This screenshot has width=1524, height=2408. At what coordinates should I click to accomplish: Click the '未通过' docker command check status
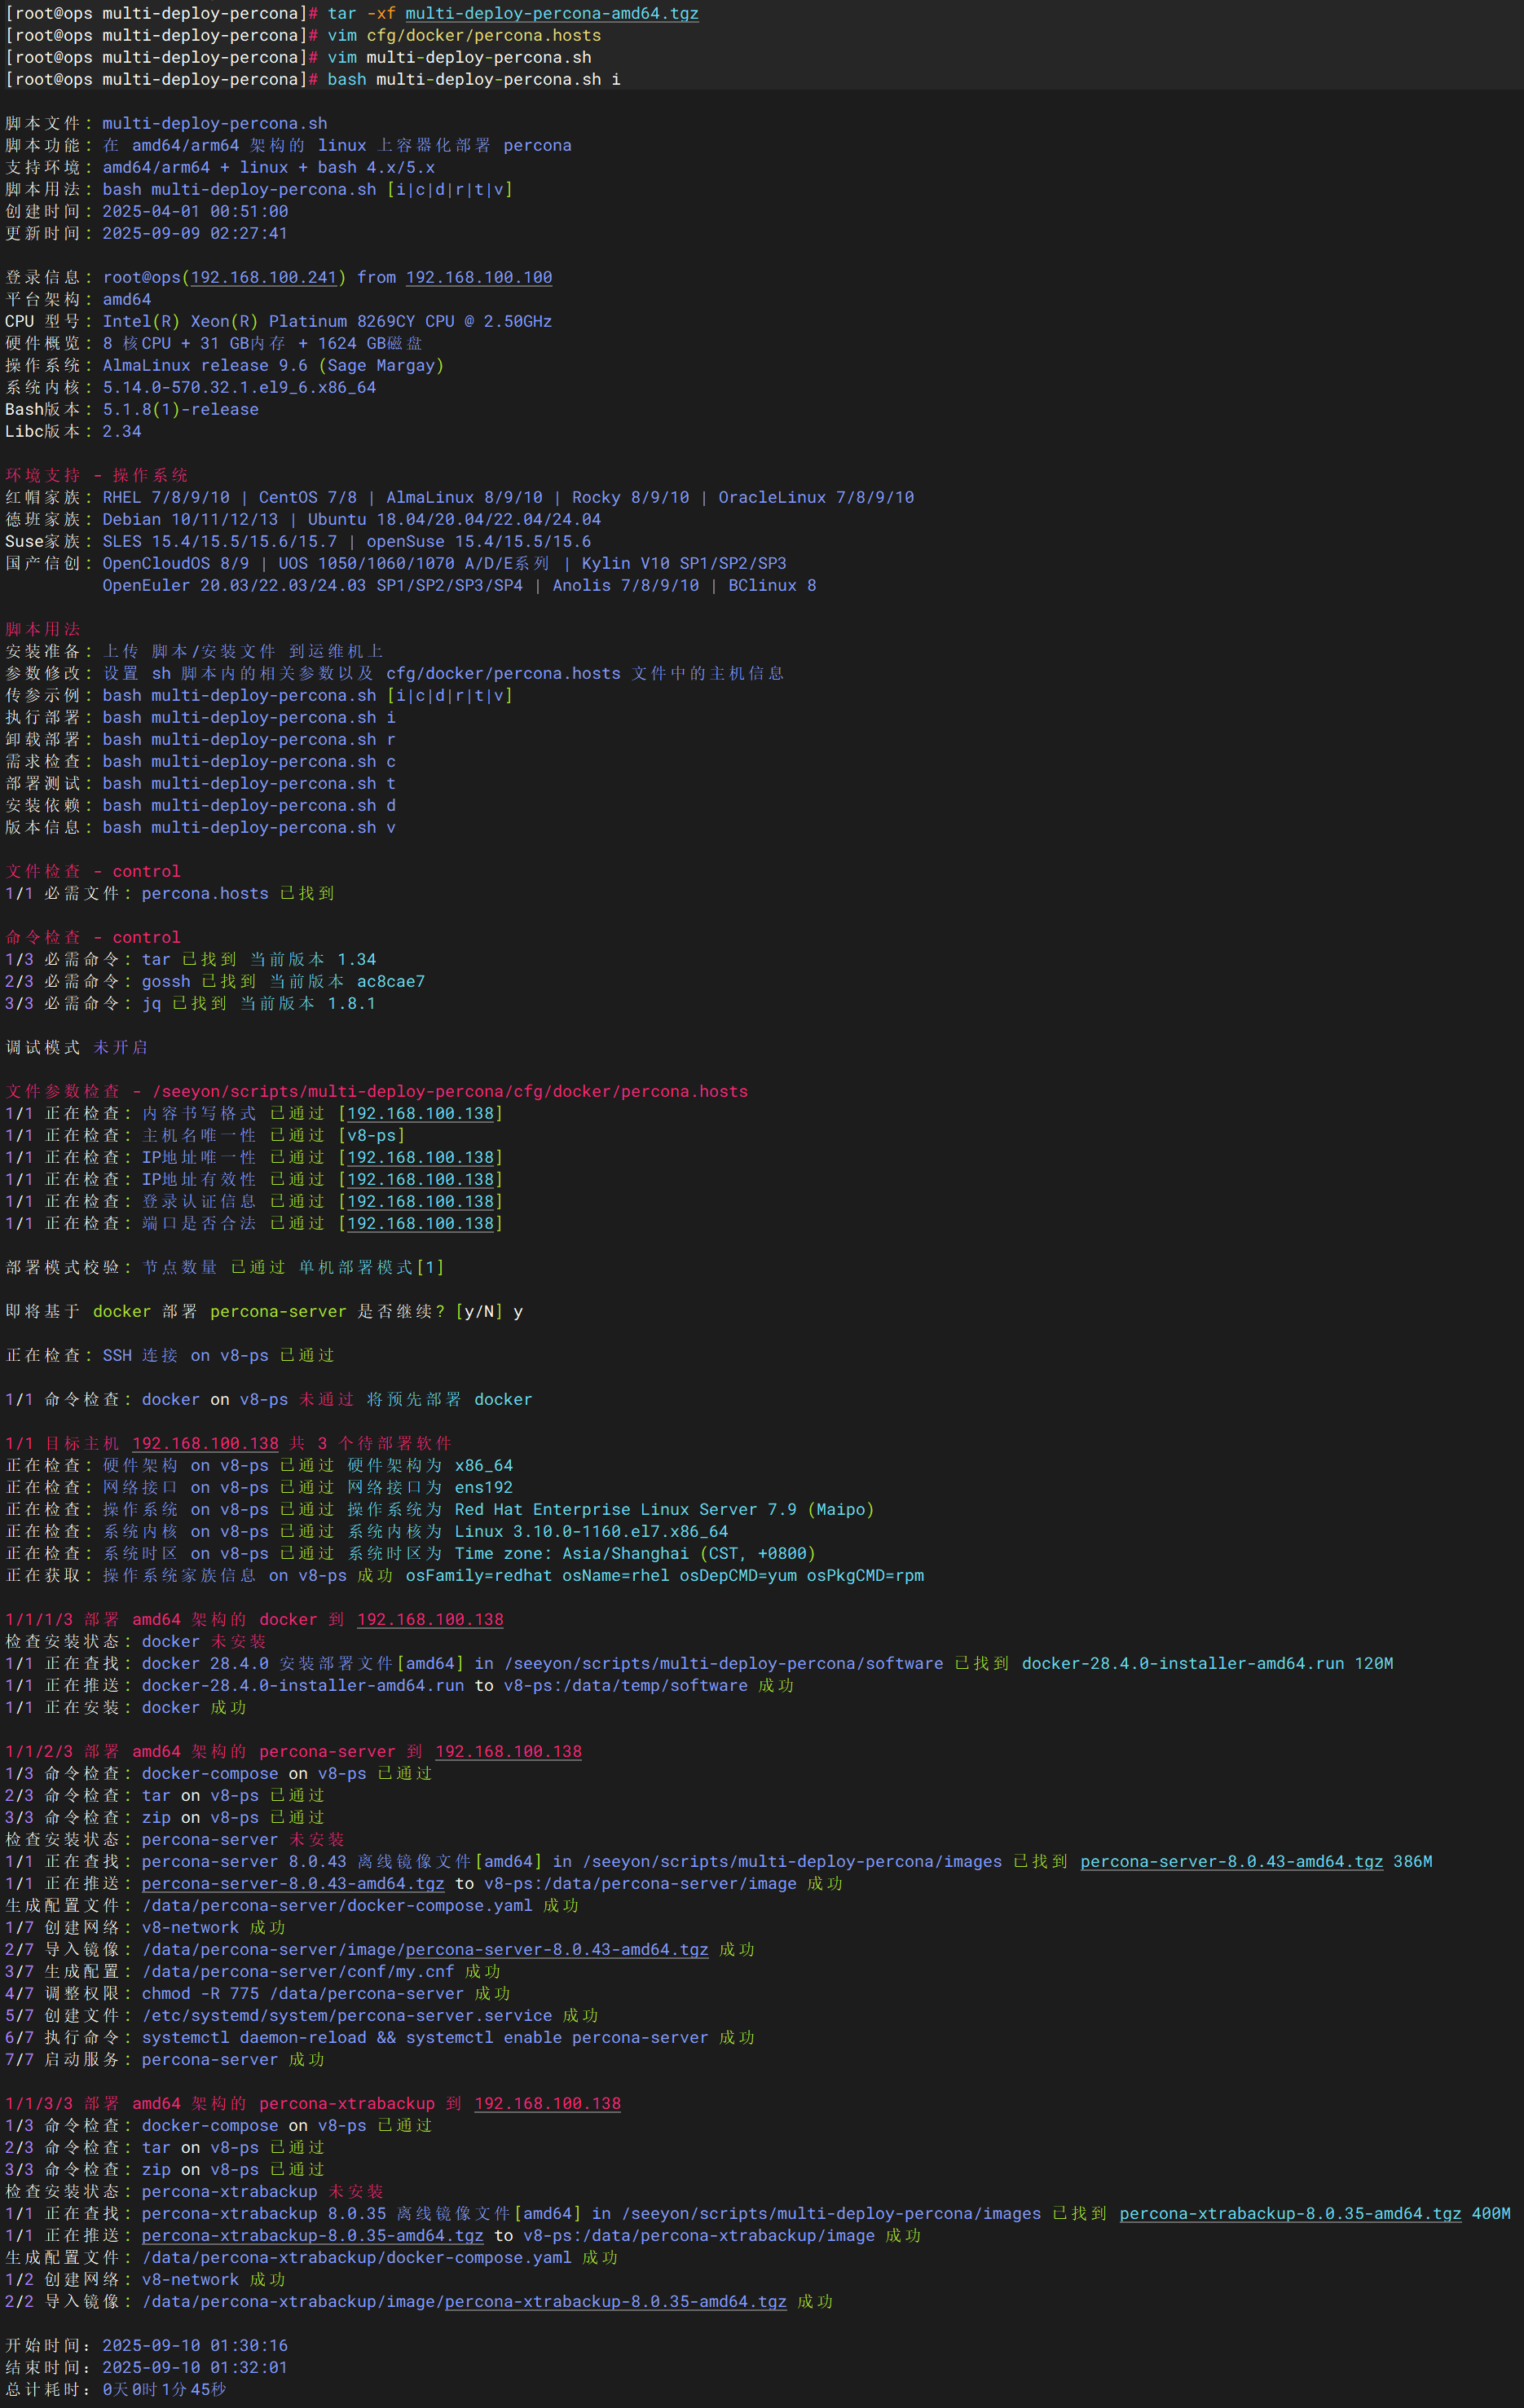click(326, 1400)
